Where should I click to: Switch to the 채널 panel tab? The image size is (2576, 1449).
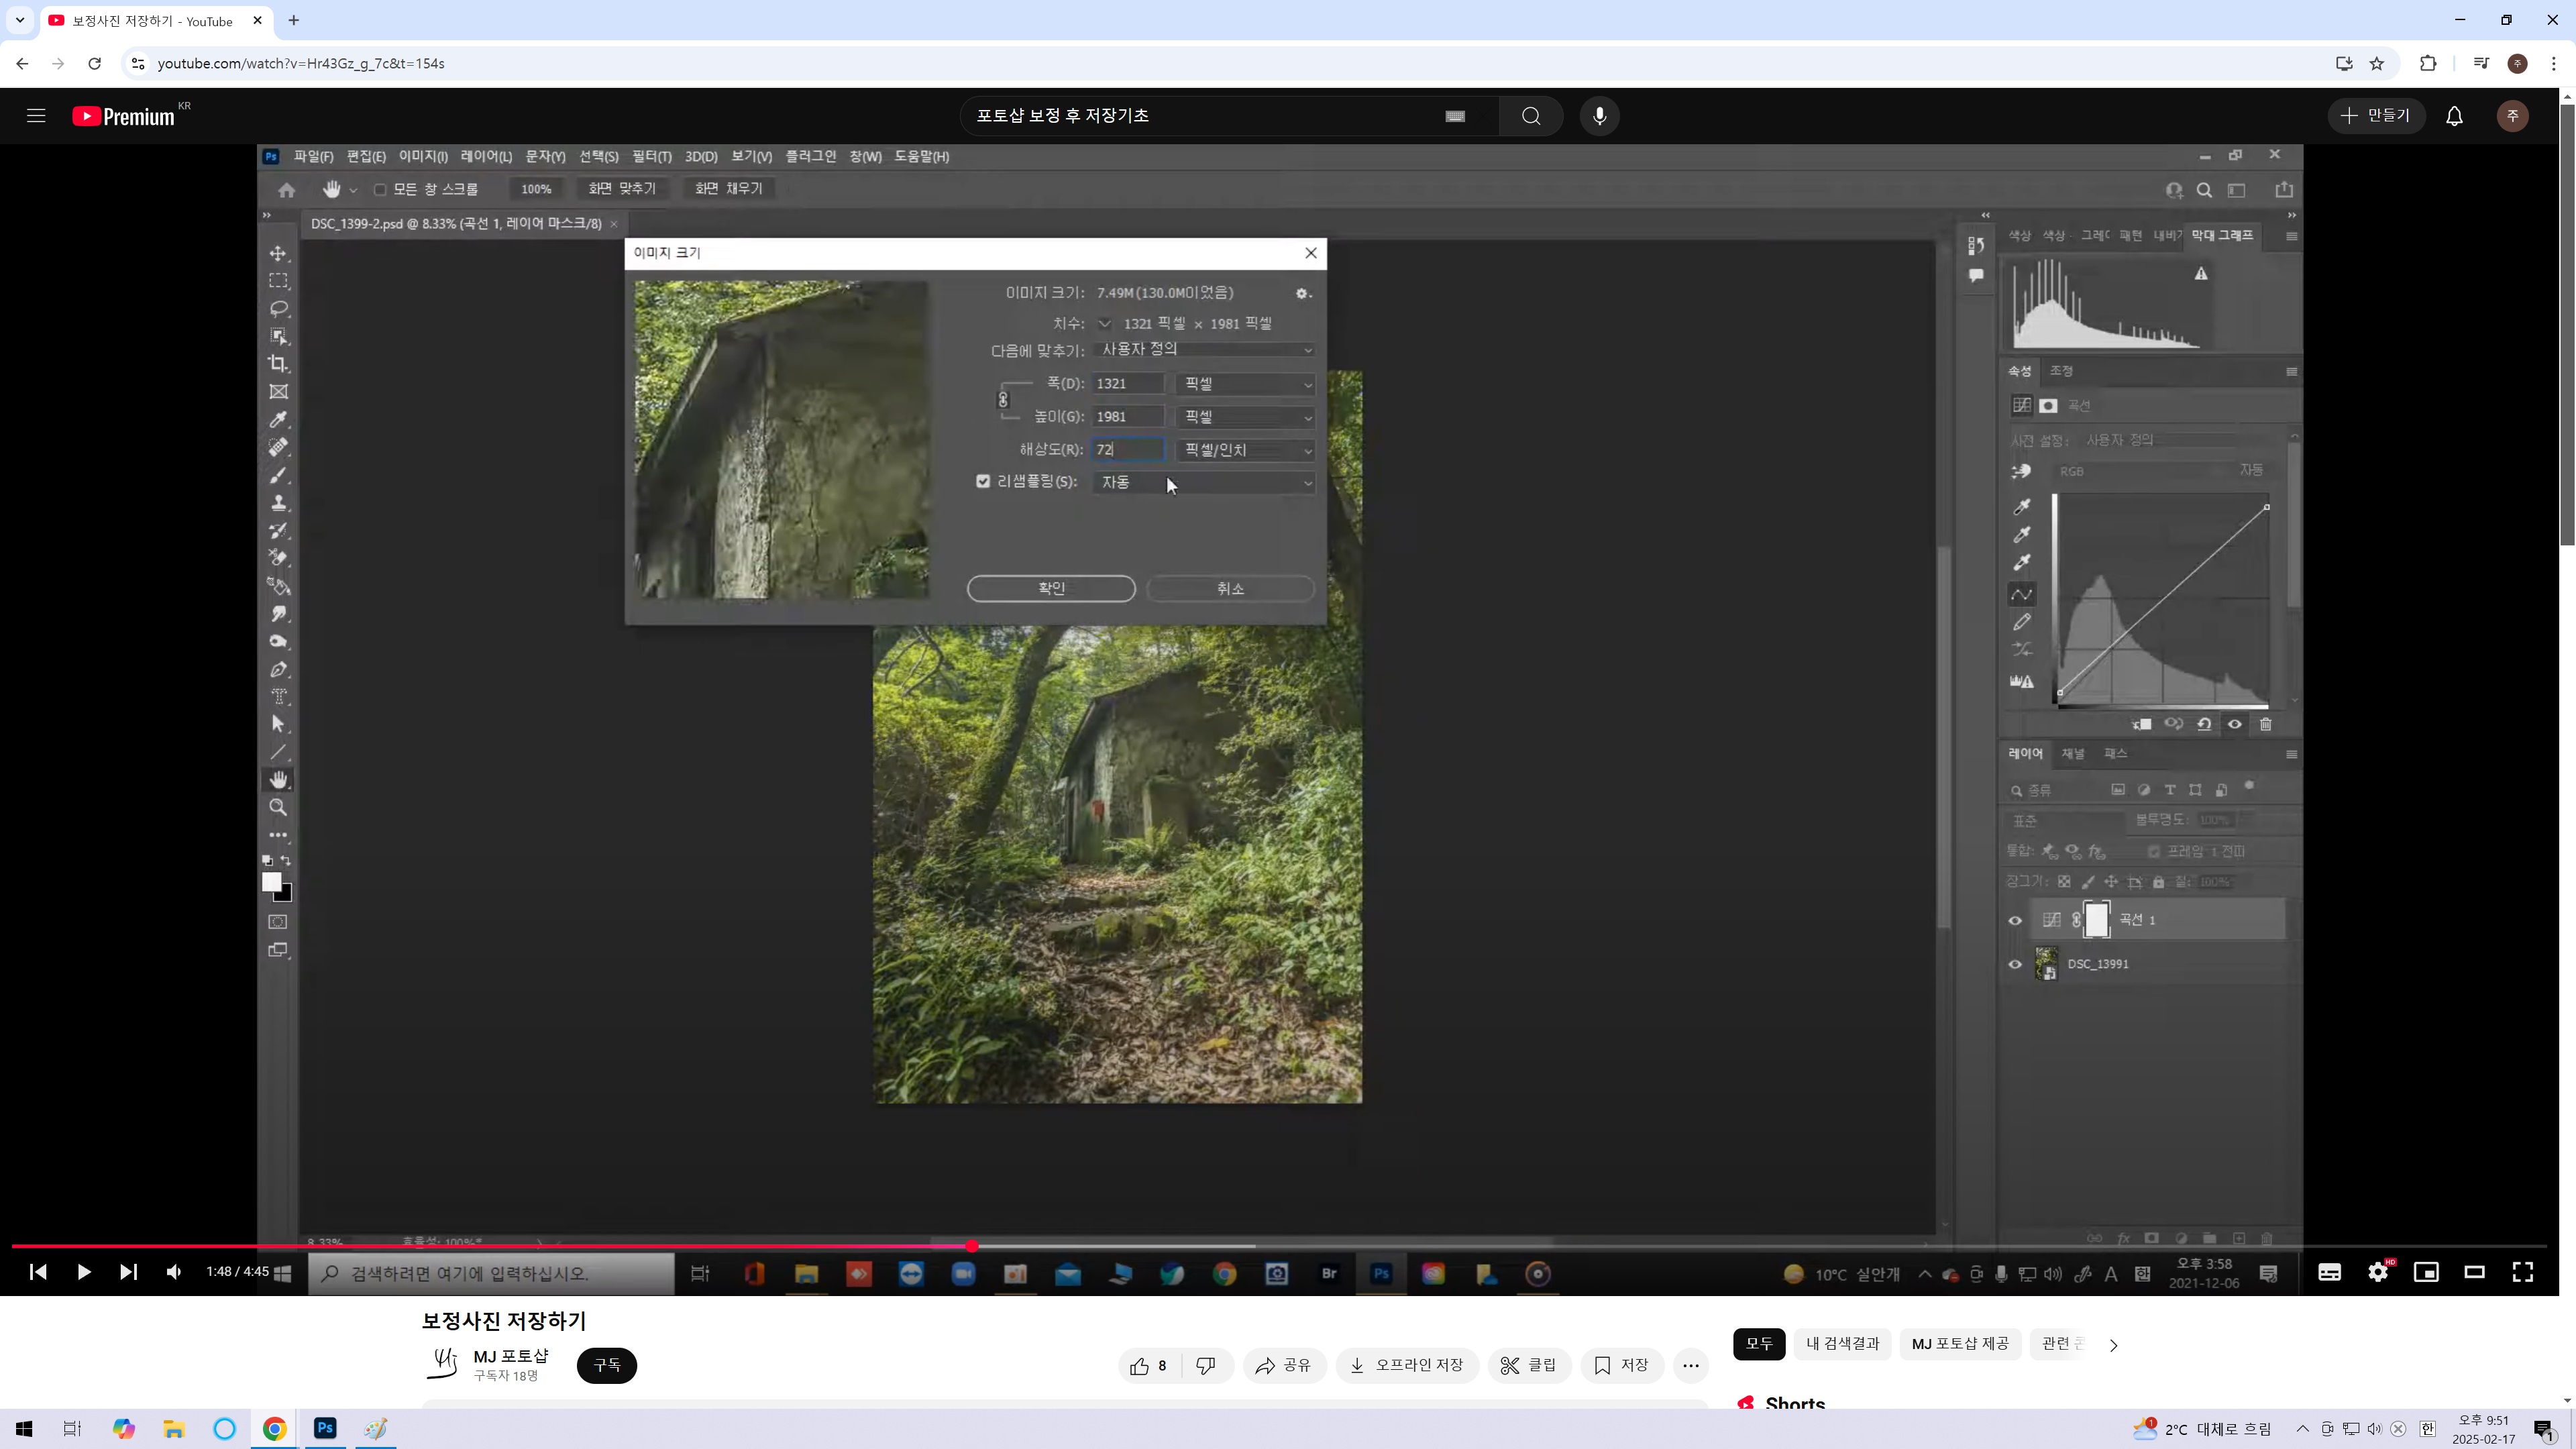tap(2072, 753)
